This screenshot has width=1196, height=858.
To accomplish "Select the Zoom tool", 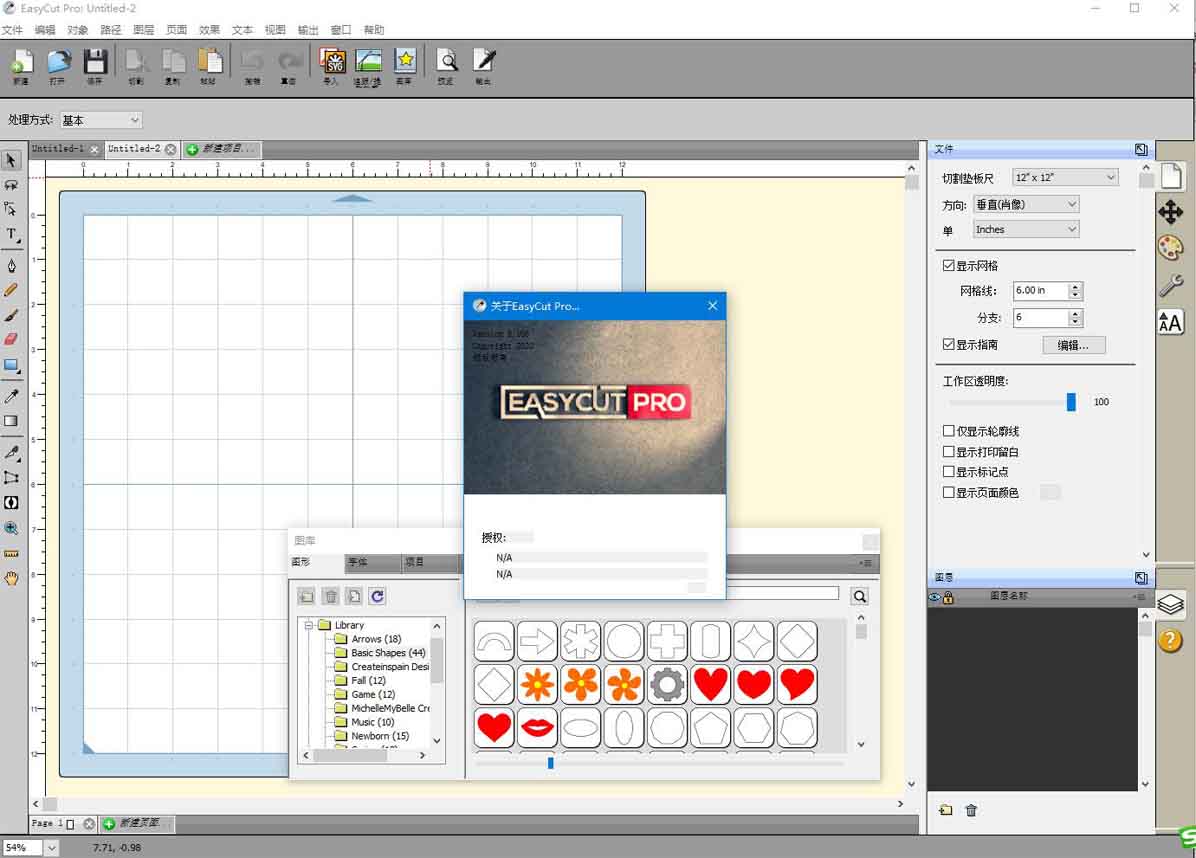I will click(x=11, y=528).
